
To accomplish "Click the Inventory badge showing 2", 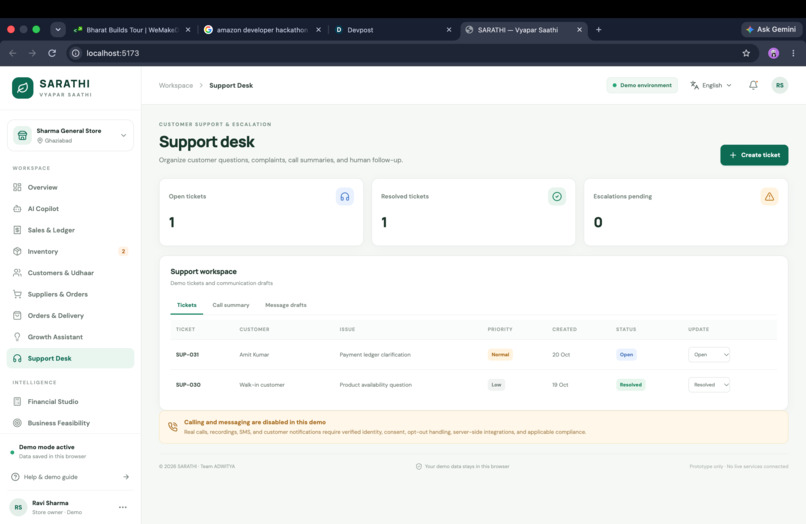I will point(123,251).
